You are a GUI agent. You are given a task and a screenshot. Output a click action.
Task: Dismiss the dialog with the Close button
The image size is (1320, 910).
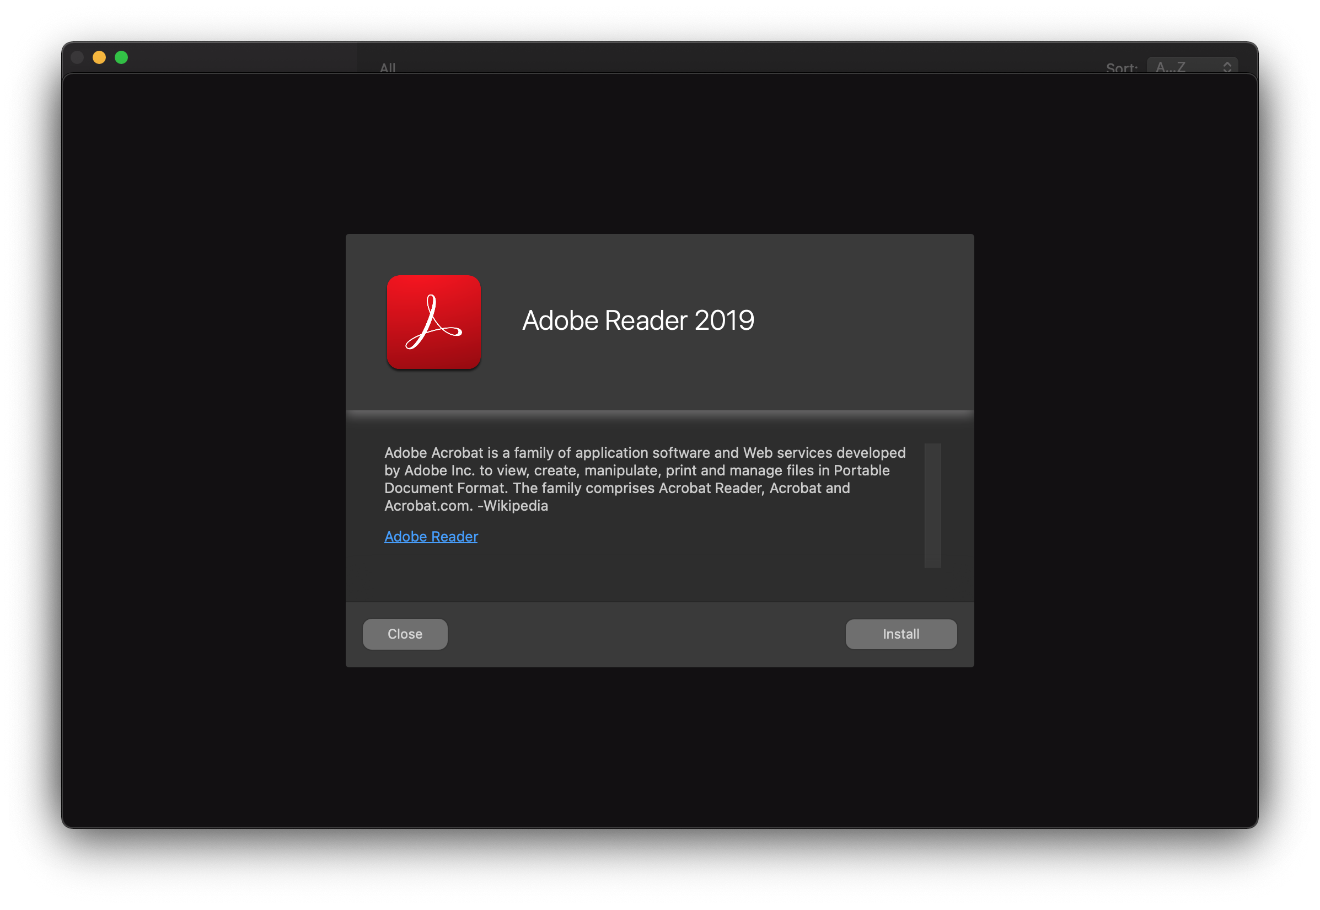coord(405,634)
